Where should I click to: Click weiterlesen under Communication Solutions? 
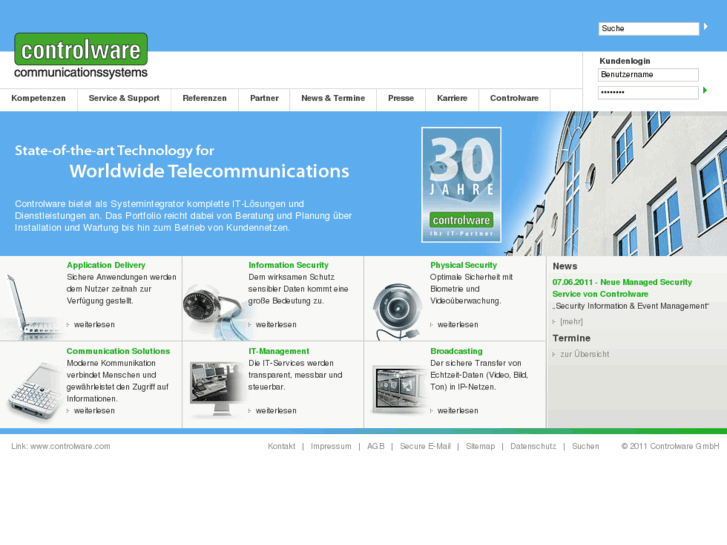pos(94,411)
